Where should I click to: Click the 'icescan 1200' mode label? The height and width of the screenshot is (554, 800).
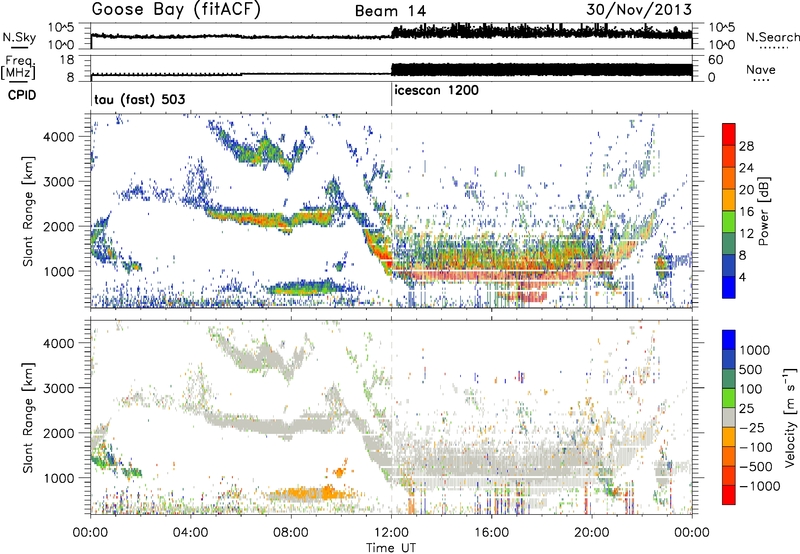(436, 90)
